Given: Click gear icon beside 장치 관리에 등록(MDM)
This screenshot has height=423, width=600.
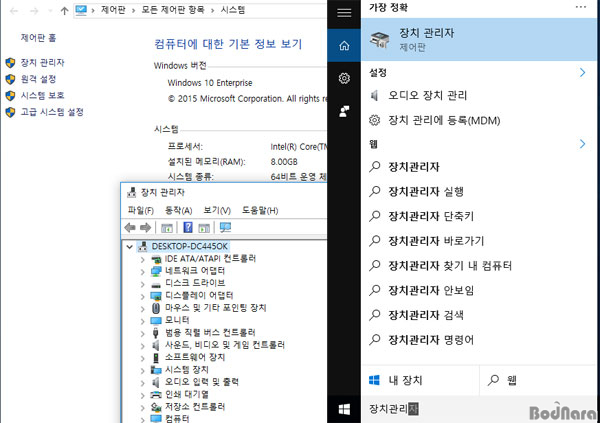Looking at the screenshot, I should pos(375,121).
